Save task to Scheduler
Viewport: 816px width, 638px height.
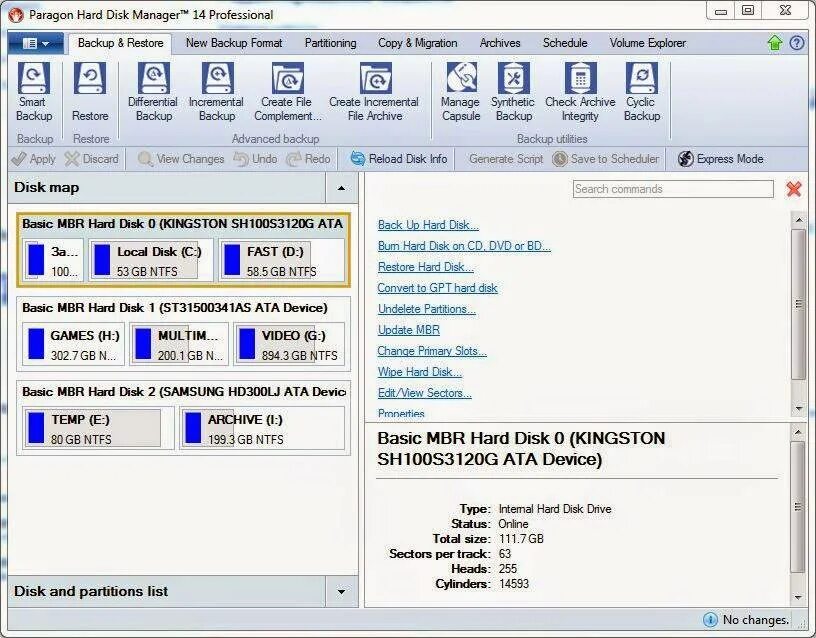pyautogui.click(x=606, y=159)
